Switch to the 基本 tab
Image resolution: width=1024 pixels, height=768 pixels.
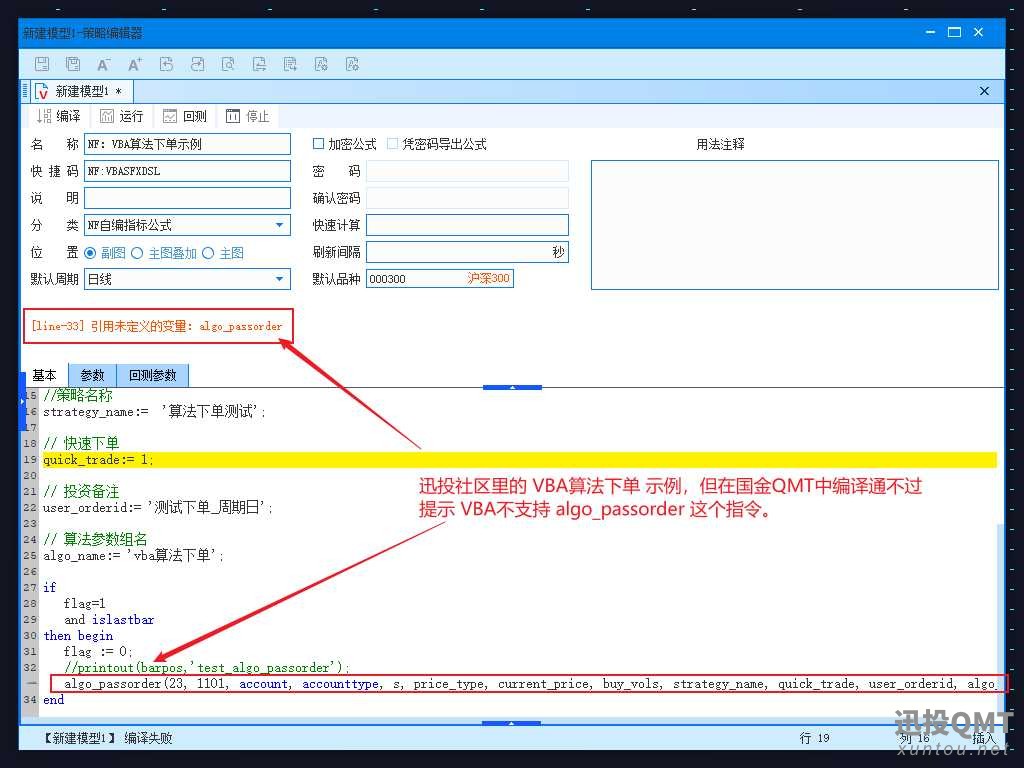click(x=44, y=375)
